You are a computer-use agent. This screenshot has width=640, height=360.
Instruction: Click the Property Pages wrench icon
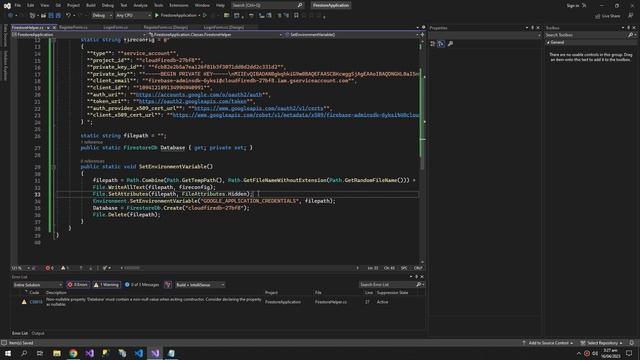click(x=450, y=44)
